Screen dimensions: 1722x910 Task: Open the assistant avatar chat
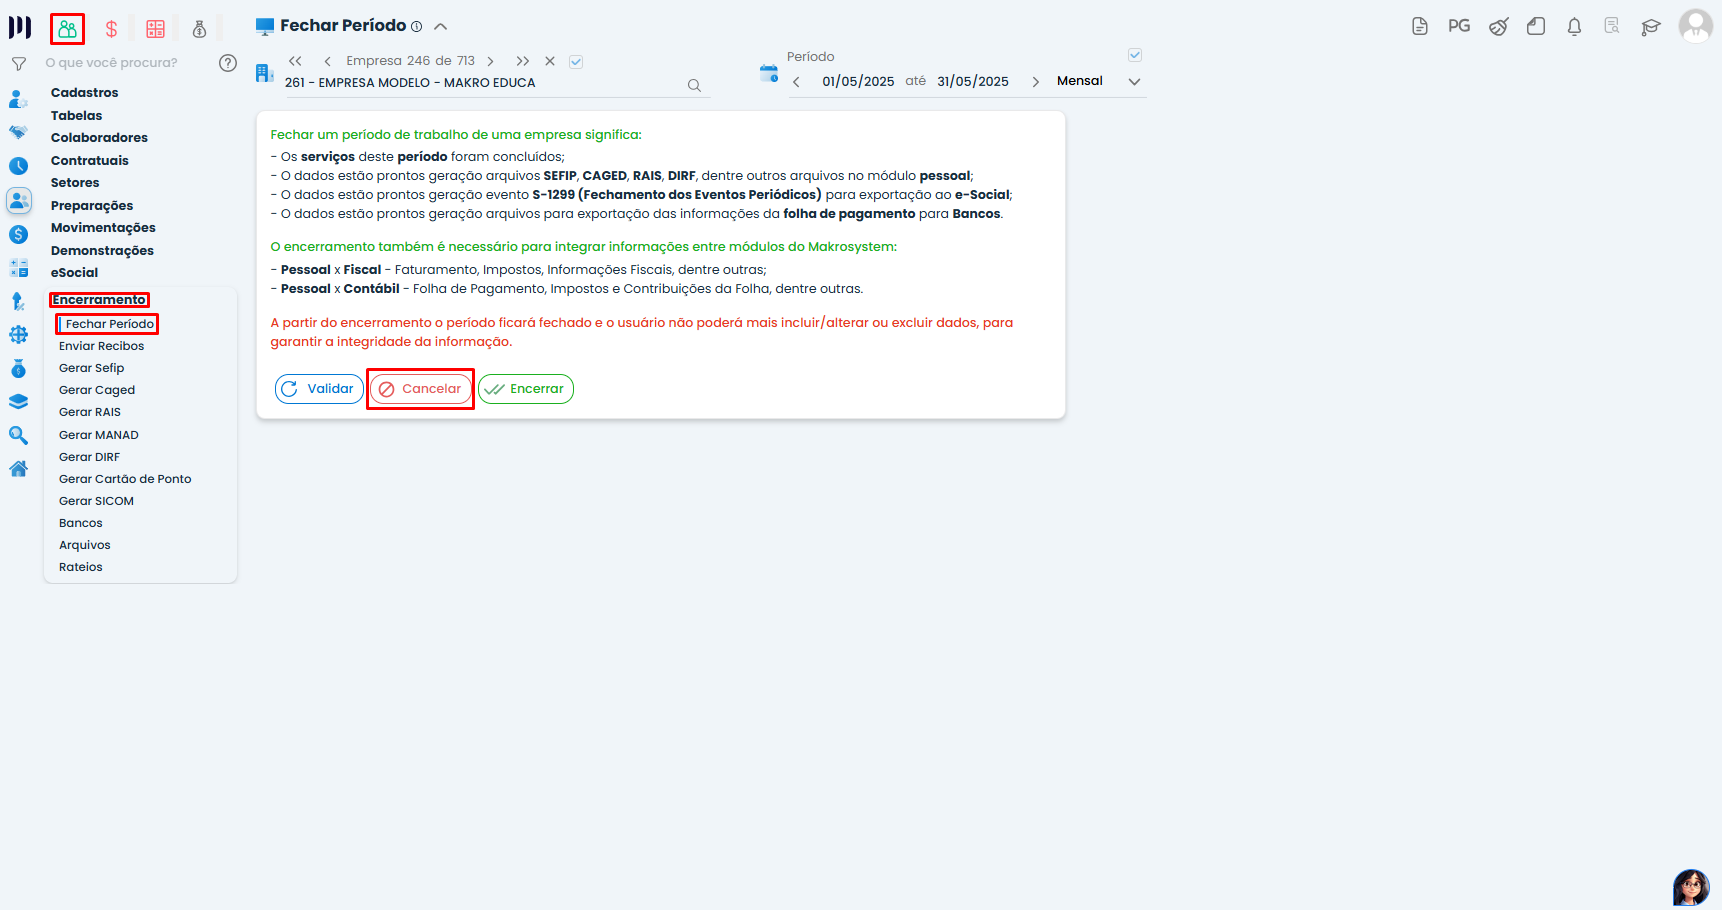pyautogui.click(x=1691, y=887)
